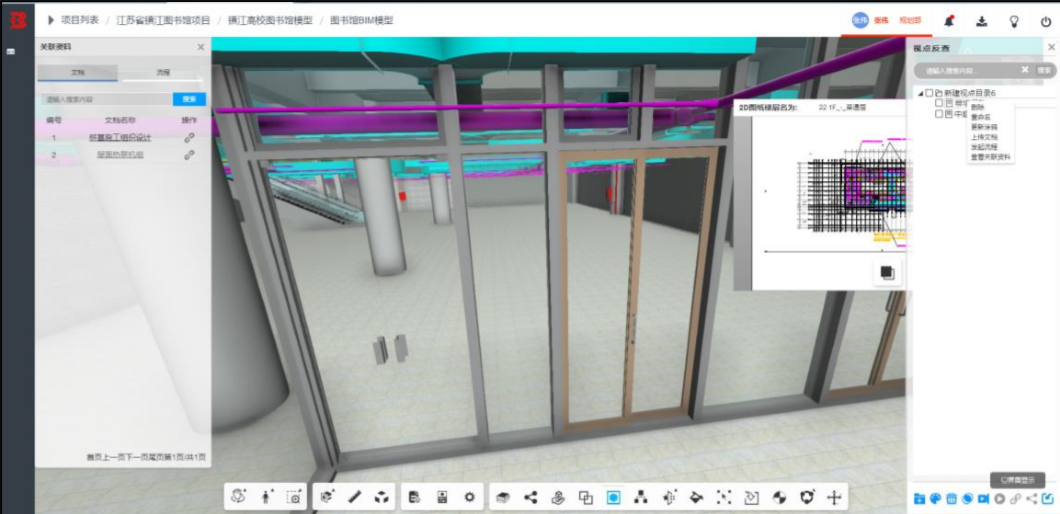Screen dimensions: 1060x514
Task: Tick the first child viewpoint checkbox
Action: click(x=939, y=103)
